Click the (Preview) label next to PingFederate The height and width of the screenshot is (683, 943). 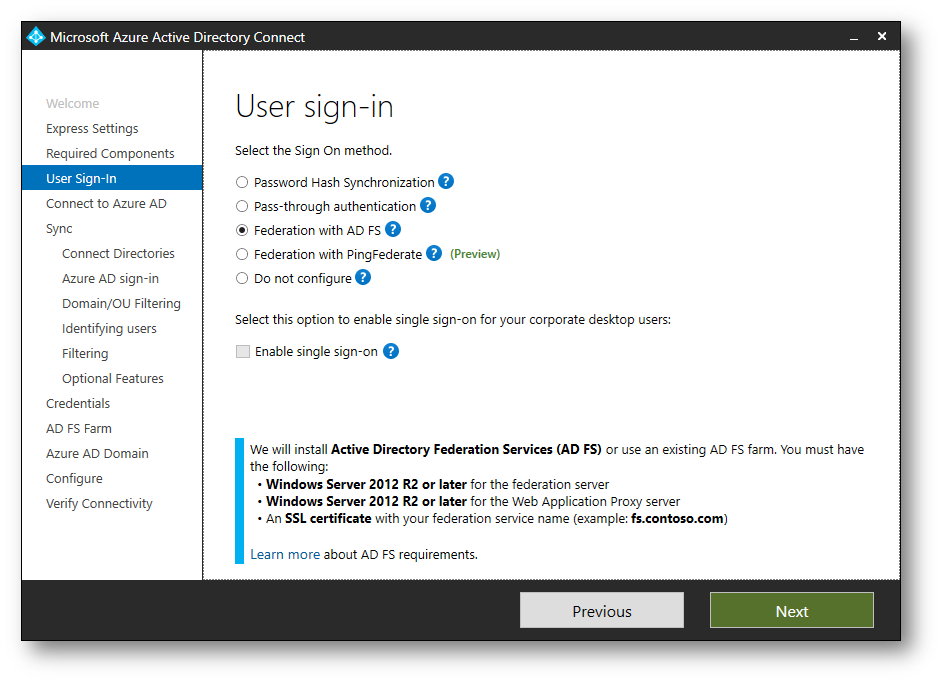click(475, 254)
